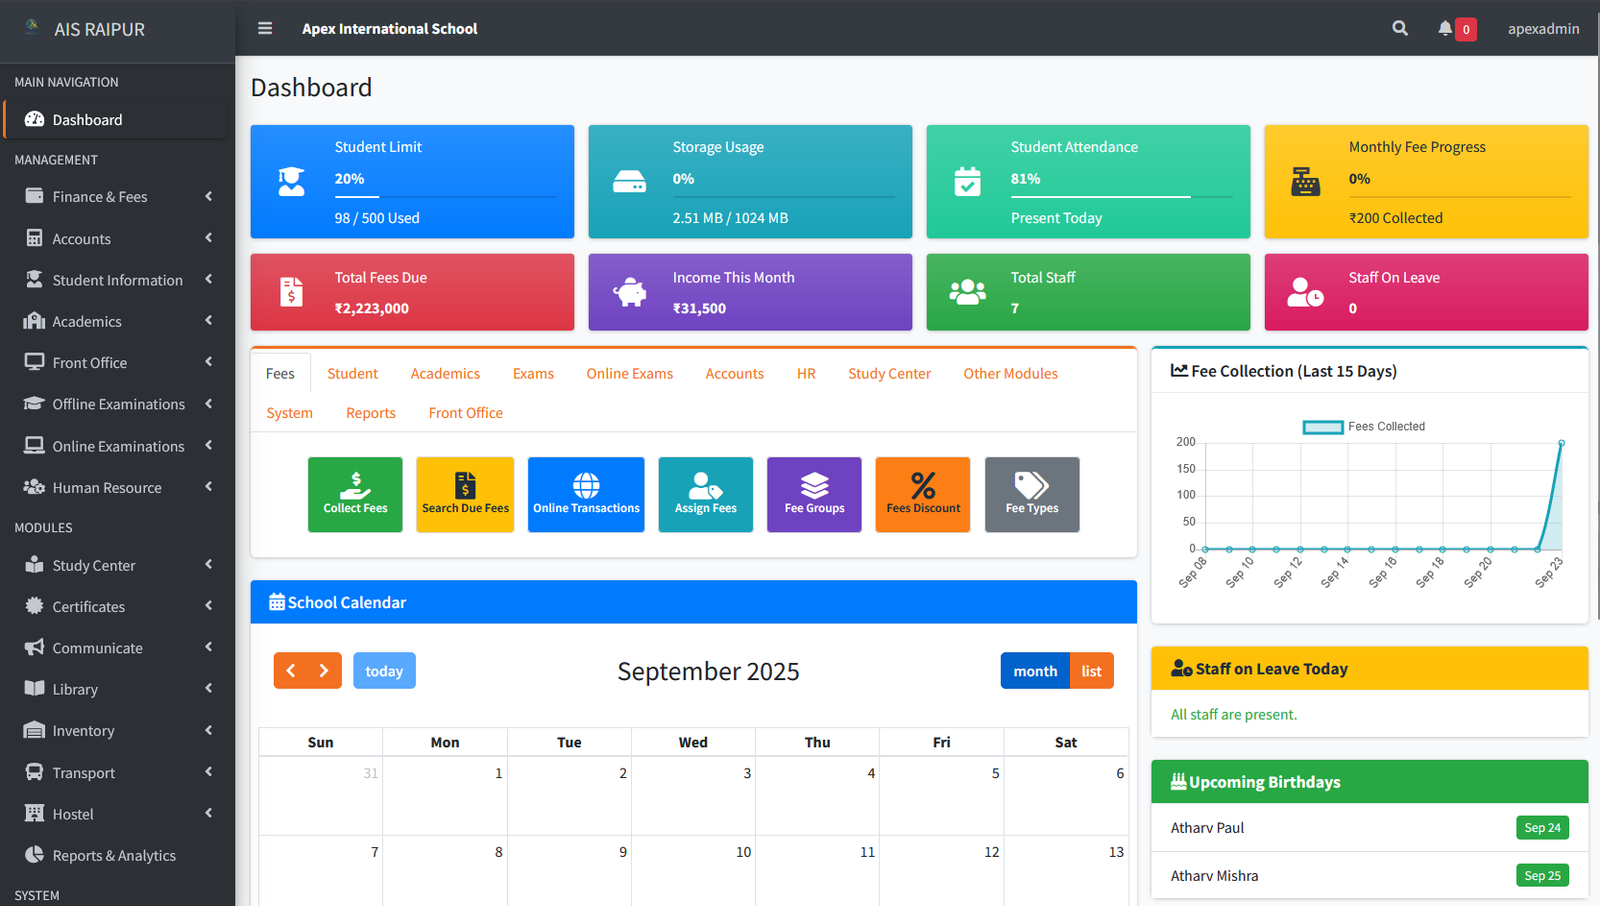Toggle the sidebar with the hamburger icon
The image size is (1600, 906).
pyautogui.click(x=264, y=28)
